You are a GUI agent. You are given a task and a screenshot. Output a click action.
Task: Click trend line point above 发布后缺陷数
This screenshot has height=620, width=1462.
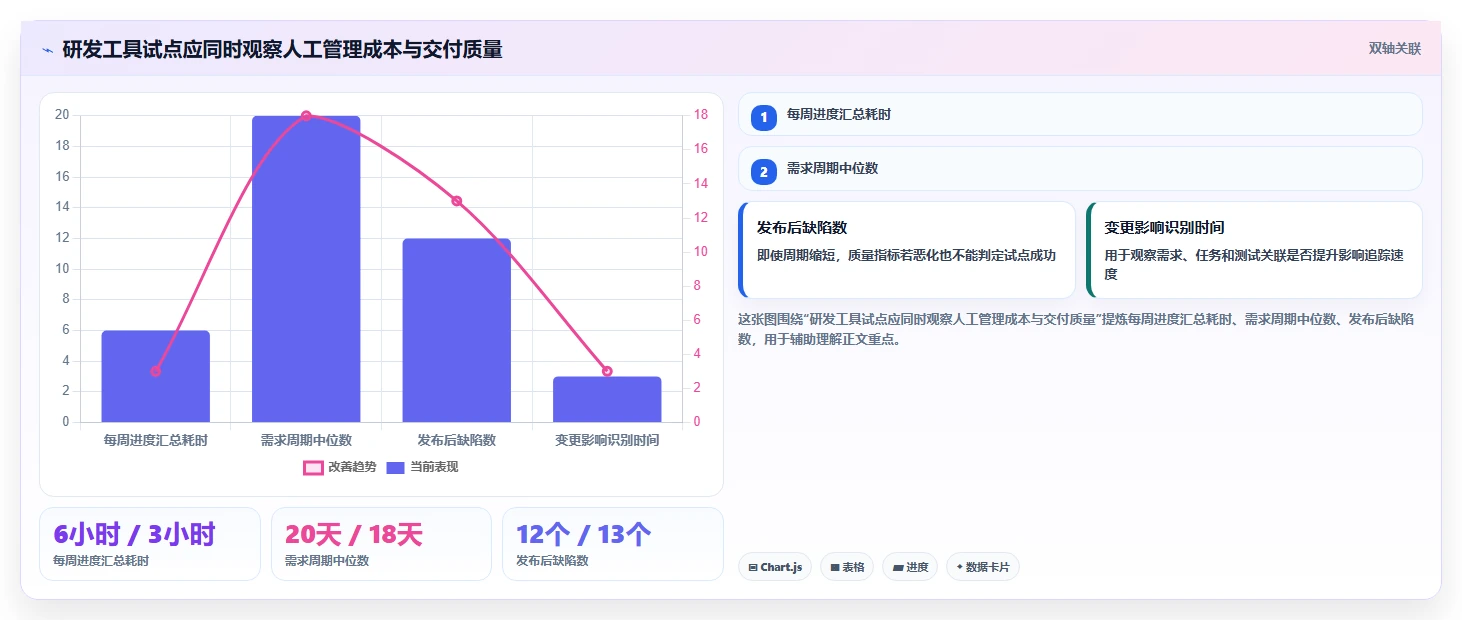pos(457,201)
